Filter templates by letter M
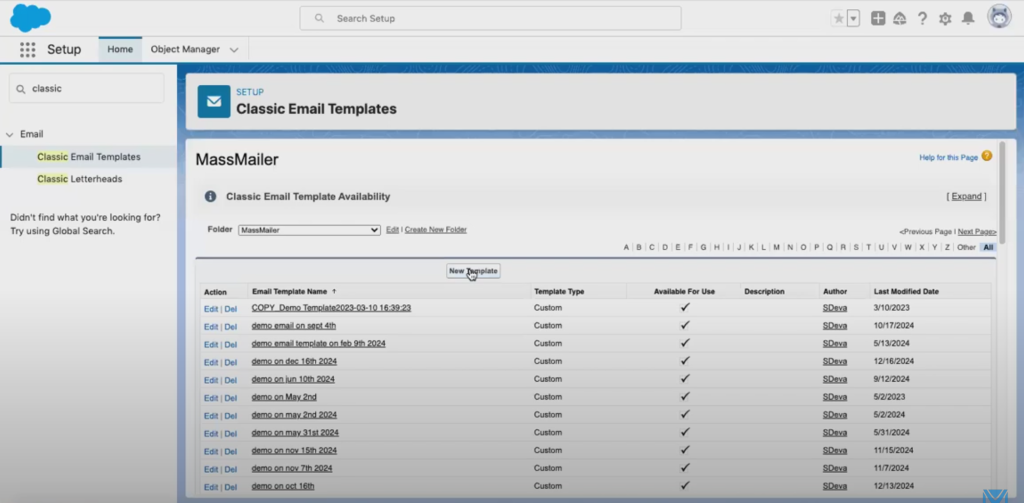1024x503 pixels. click(776, 248)
